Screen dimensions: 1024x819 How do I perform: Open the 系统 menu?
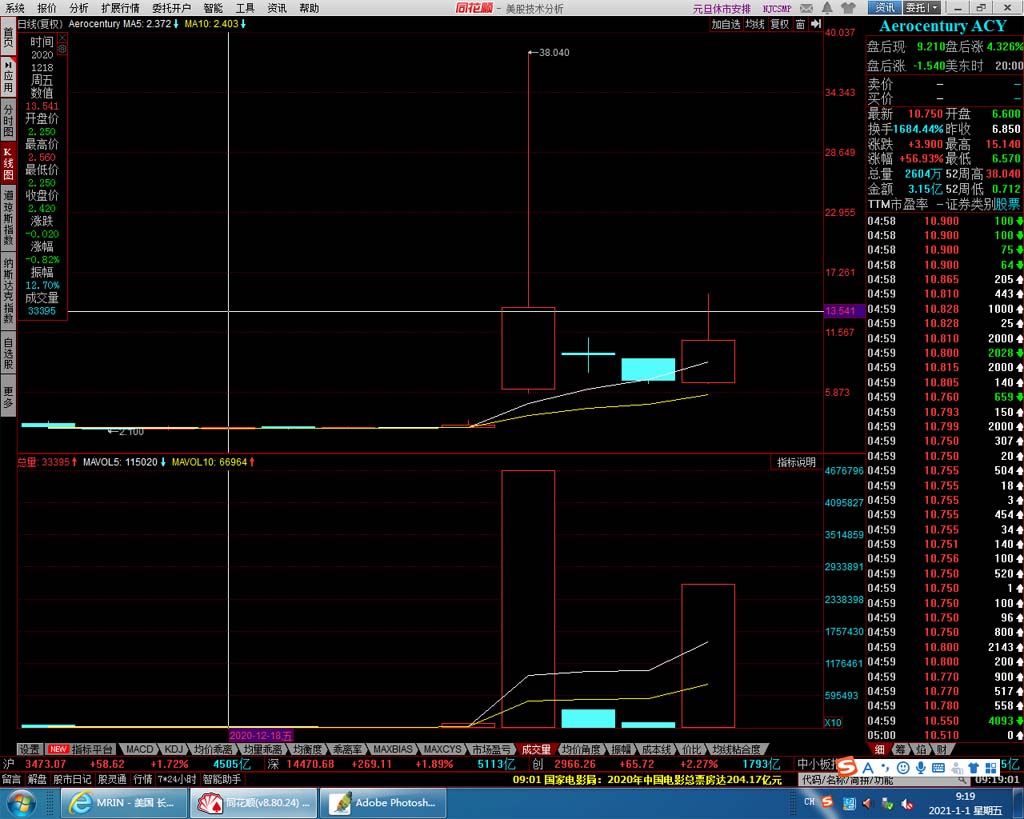click(14, 8)
